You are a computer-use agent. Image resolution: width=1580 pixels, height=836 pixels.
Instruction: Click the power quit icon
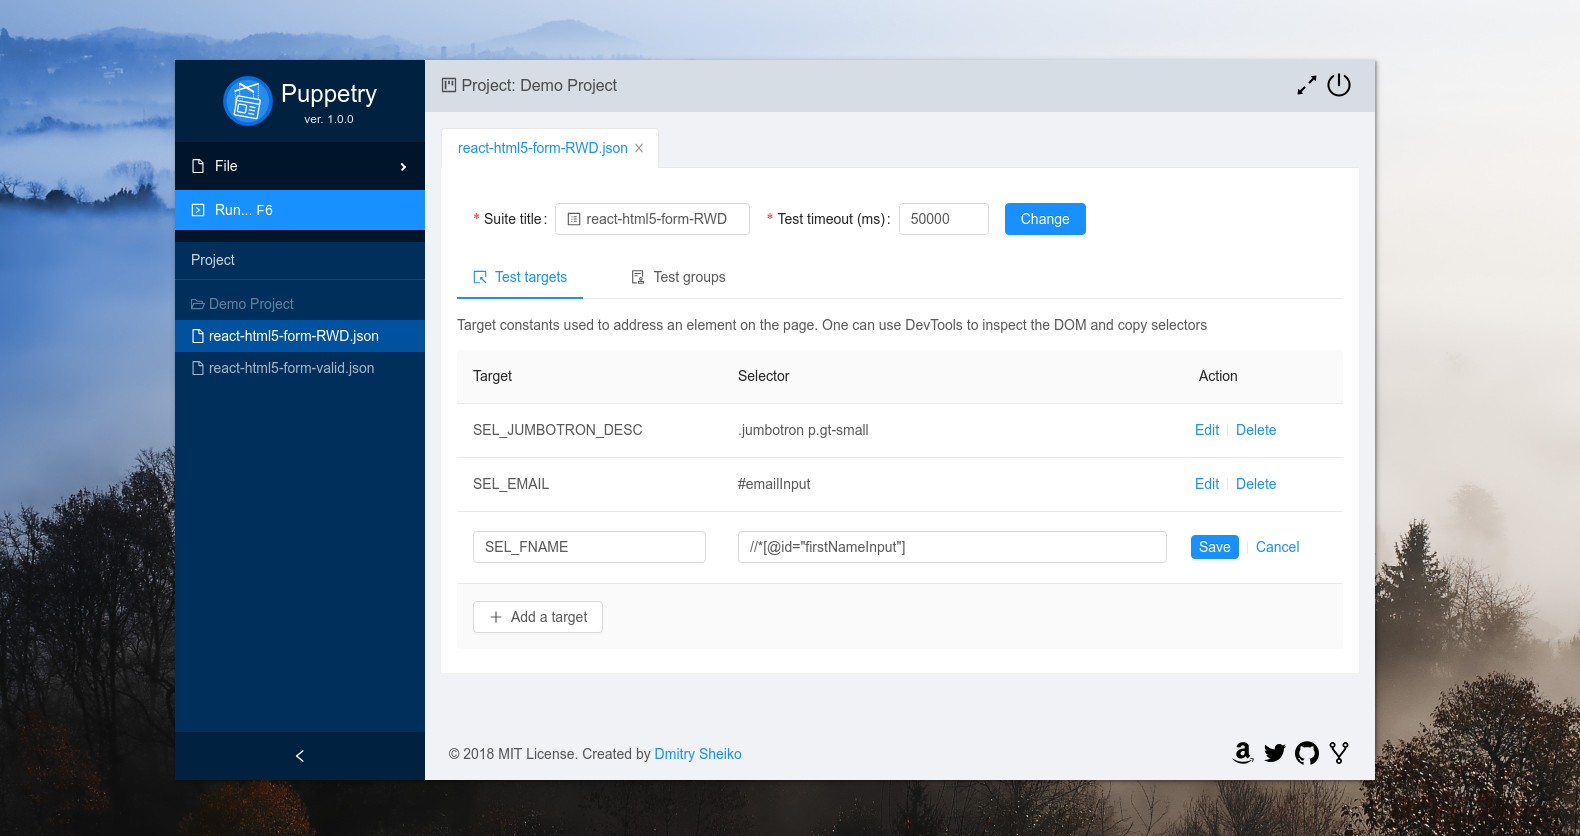[1339, 85]
